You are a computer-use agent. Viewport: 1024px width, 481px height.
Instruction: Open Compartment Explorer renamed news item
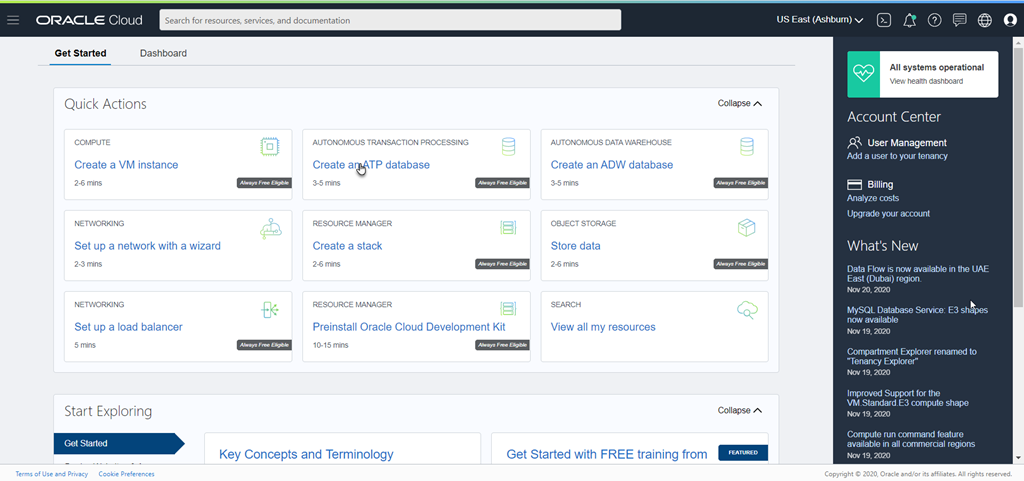[x=912, y=356]
